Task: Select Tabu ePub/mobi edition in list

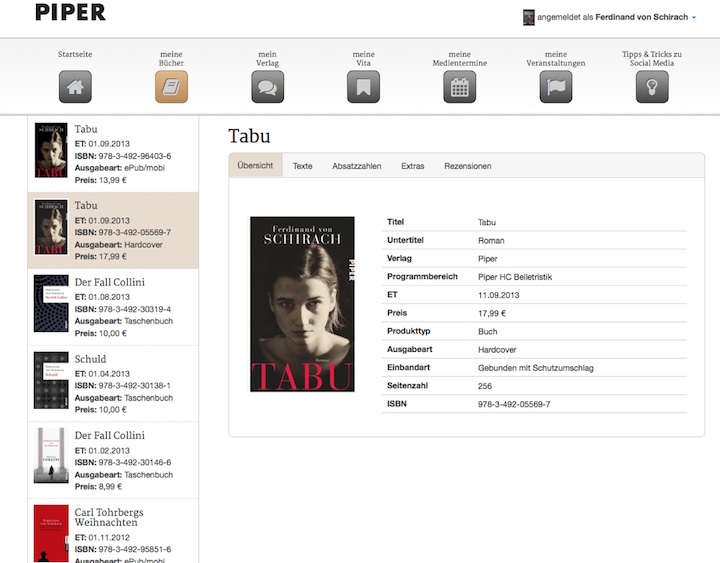Action: (113, 154)
